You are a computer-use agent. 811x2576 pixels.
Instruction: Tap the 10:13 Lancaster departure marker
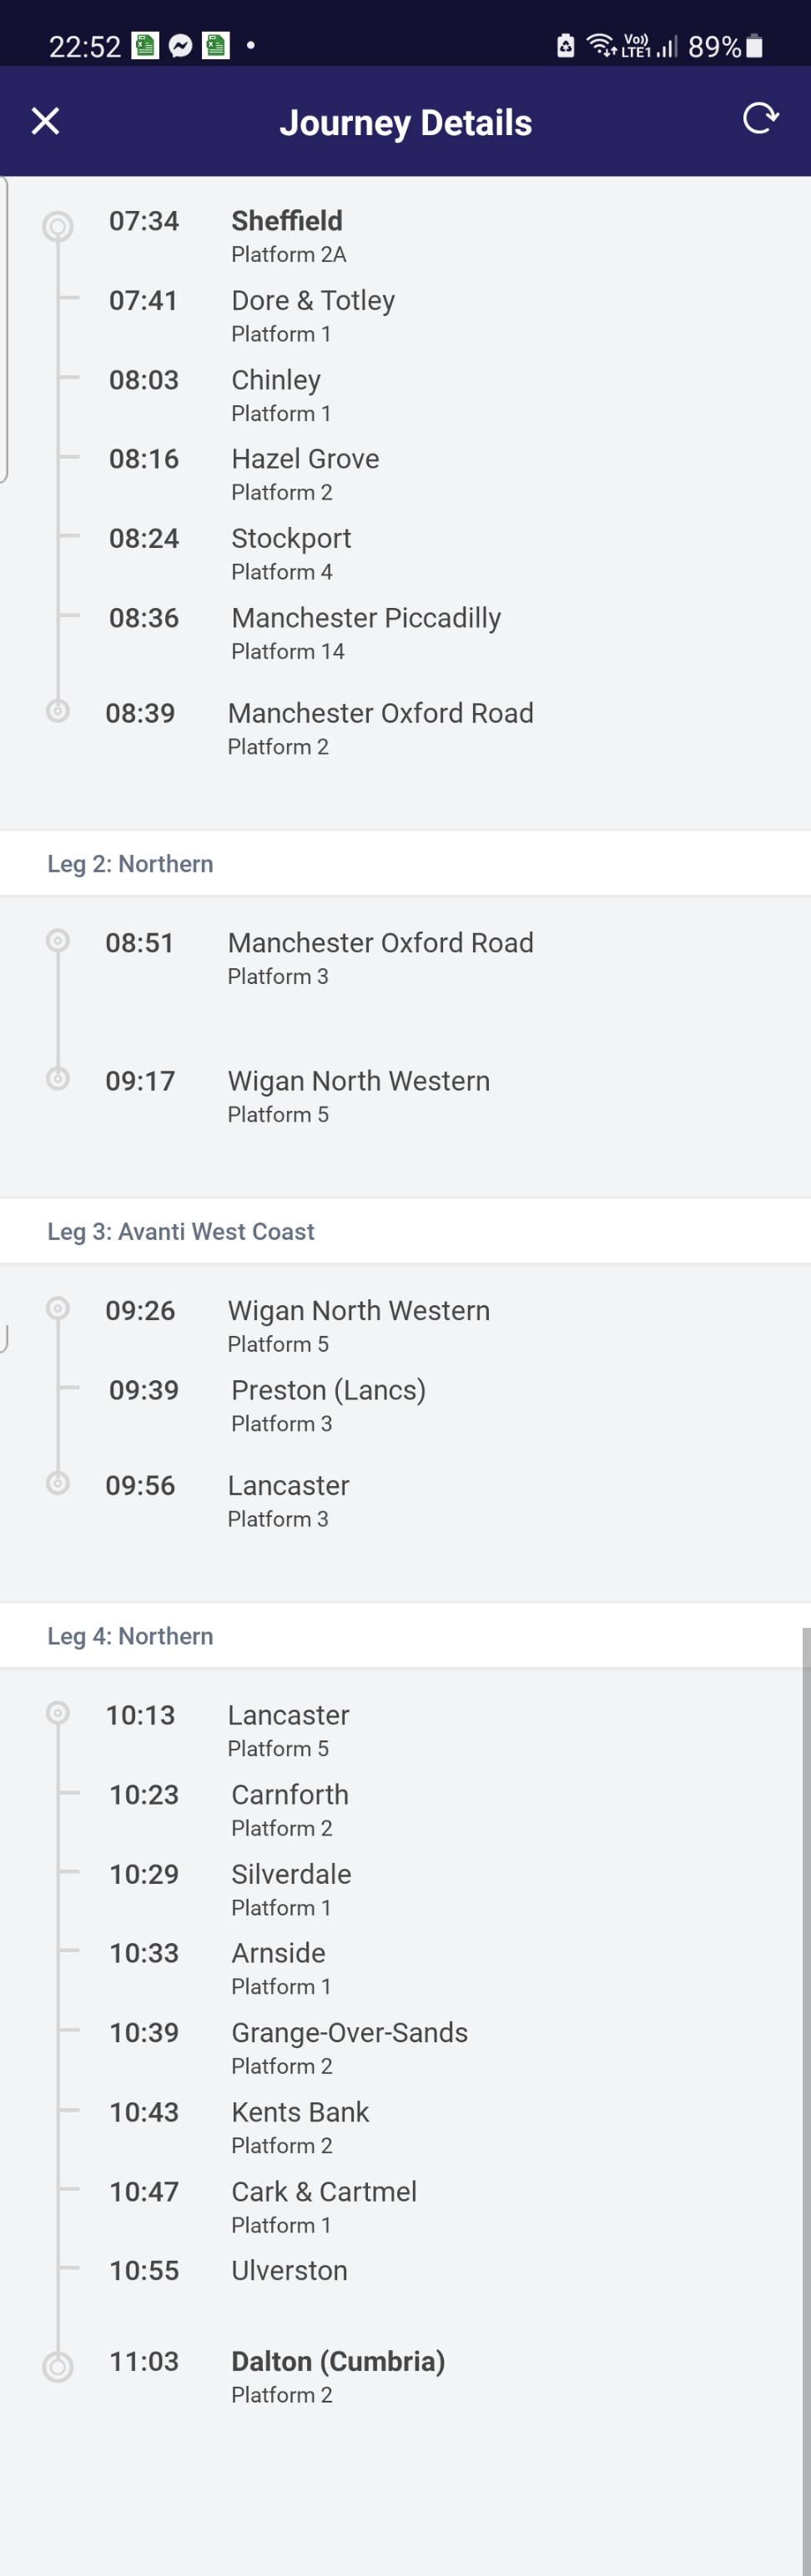pyautogui.click(x=58, y=1714)
